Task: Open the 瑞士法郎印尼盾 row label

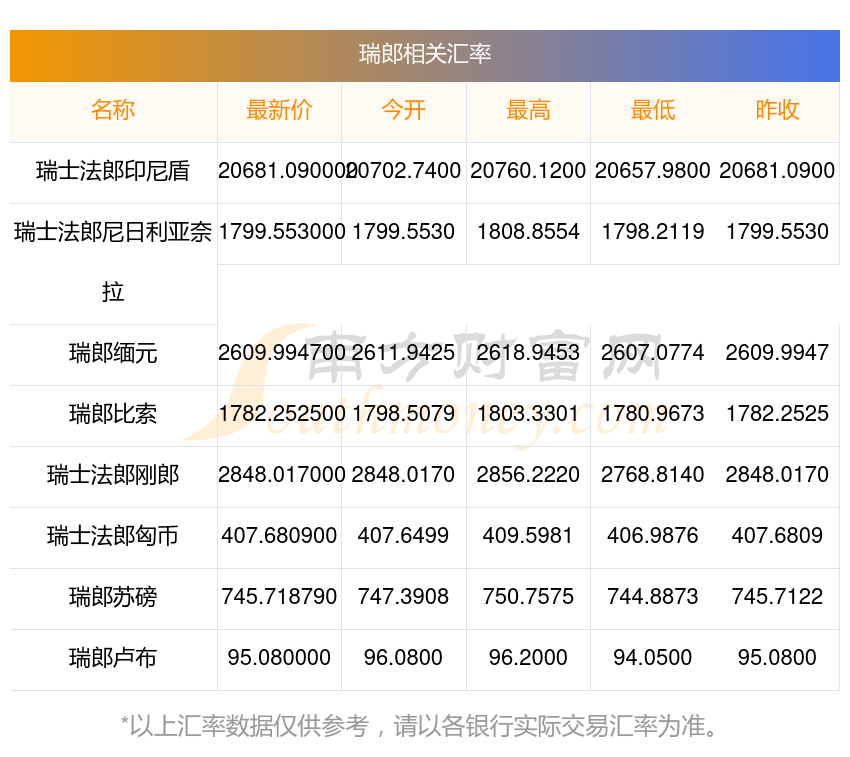Action: pyautogui.click(x=113, y=171)
